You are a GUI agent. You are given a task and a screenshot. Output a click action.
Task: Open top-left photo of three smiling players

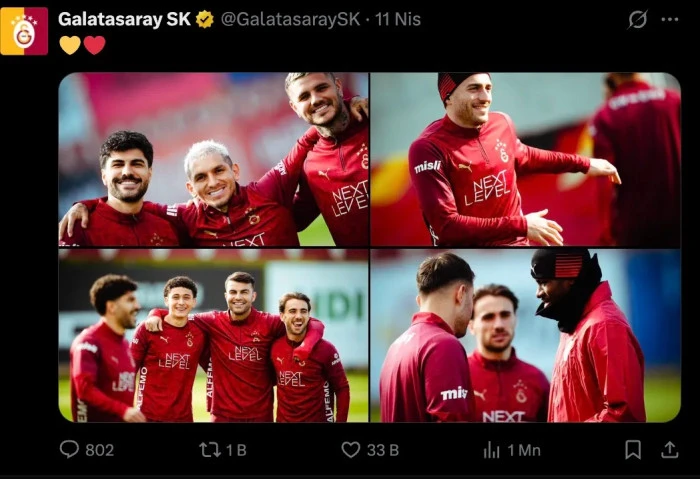point(213,159)
